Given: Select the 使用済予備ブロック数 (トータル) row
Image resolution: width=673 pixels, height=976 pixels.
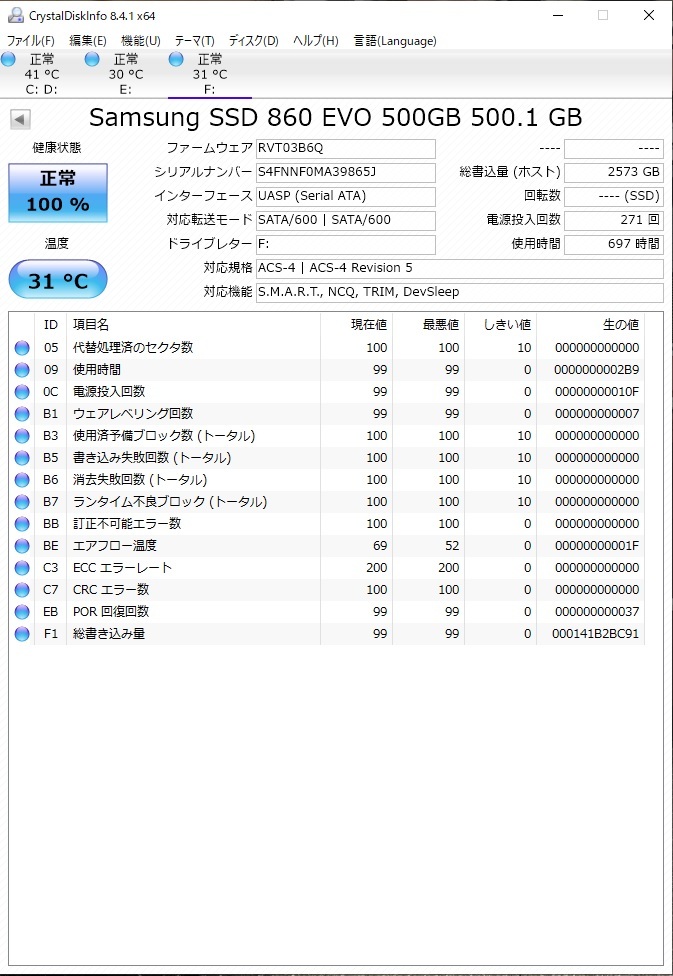Looking at the screenshot, I should 327,436.
